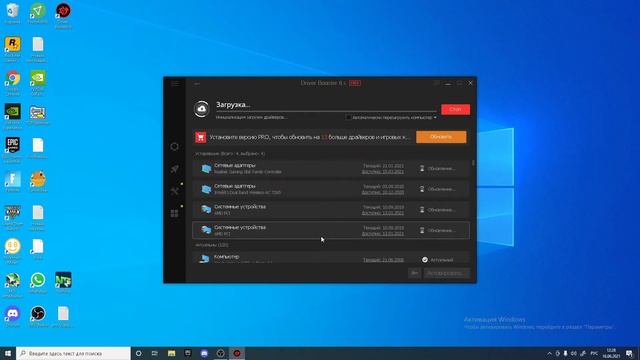
Task: Click the Windows Start button
Action: (x=8, y=353)
